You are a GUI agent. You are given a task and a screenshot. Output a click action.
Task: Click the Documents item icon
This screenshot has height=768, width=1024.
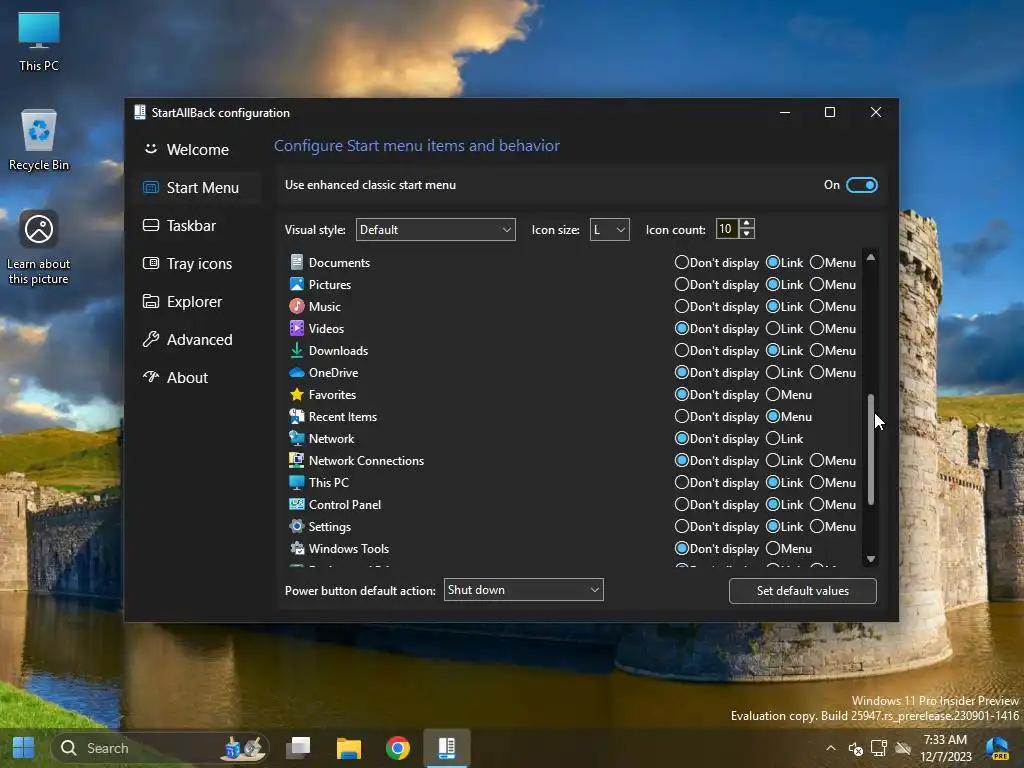[x=296, y=263]
